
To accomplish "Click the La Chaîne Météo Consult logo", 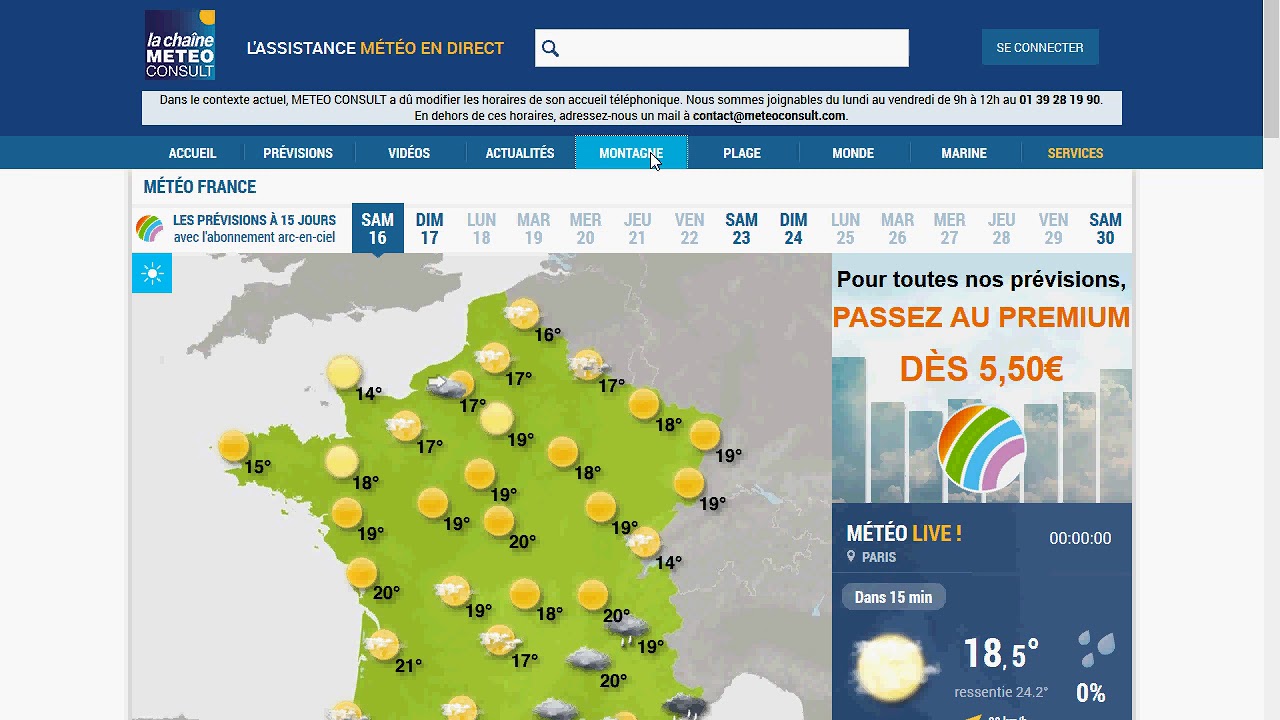I will (x=180, y=45).
